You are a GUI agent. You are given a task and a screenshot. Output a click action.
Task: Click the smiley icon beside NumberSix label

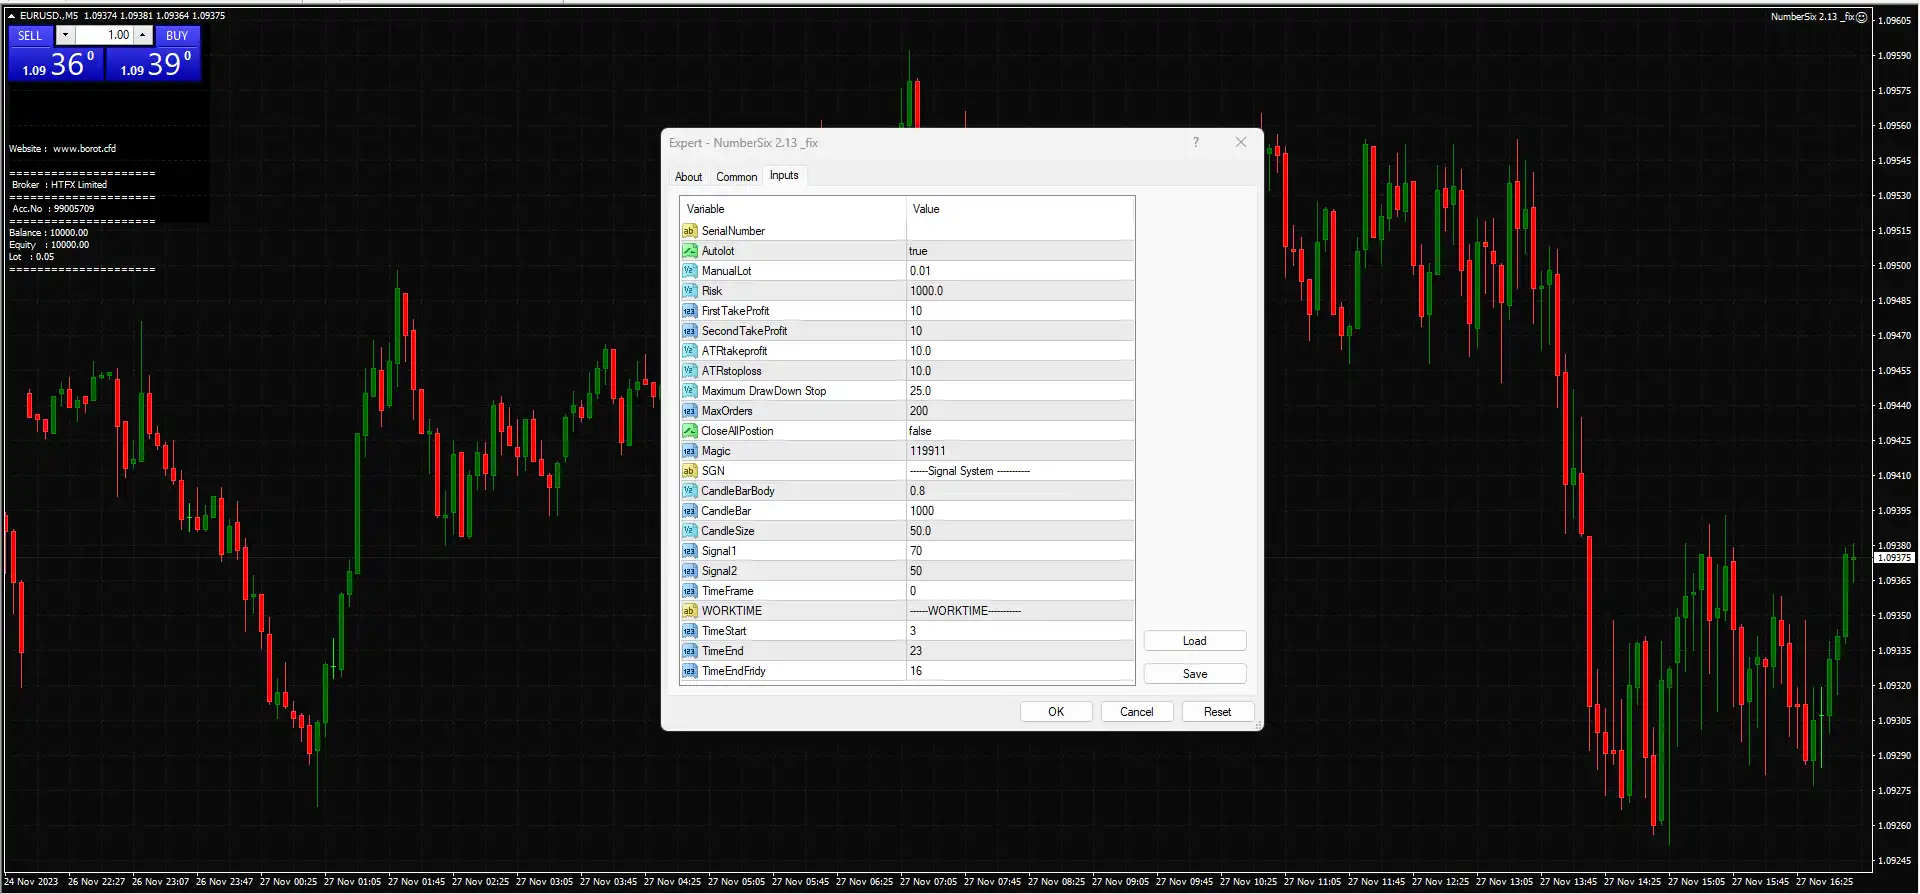pos(1861,17)
